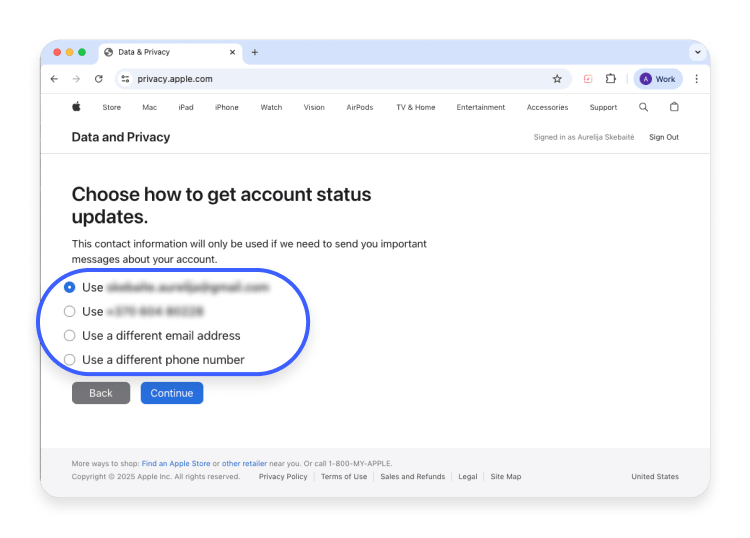Change region via United States link
Viewport: 750px width, 538px height.
[655, 477]
